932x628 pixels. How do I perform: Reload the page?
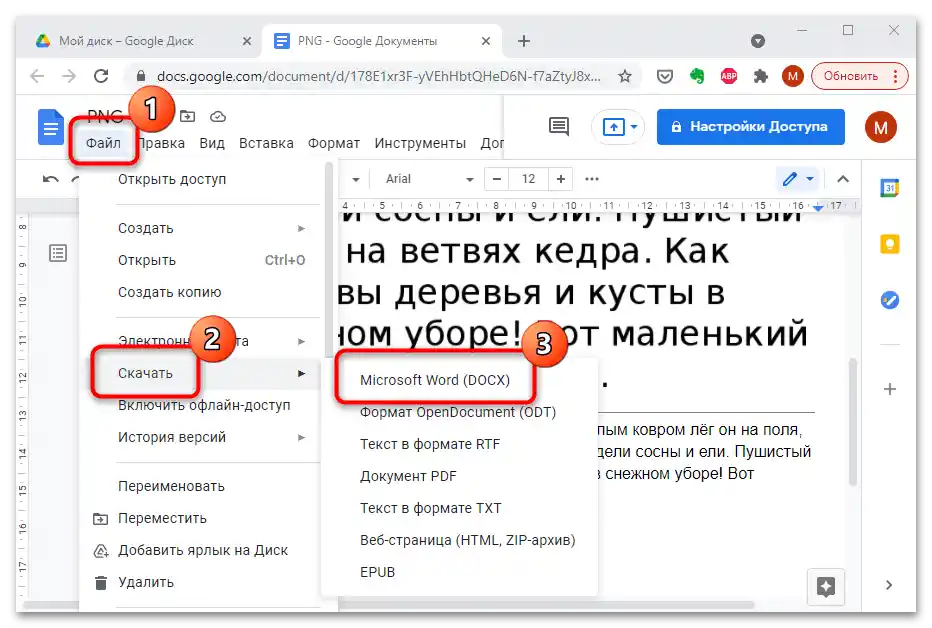pyautogui.click(x=101, y=76)
